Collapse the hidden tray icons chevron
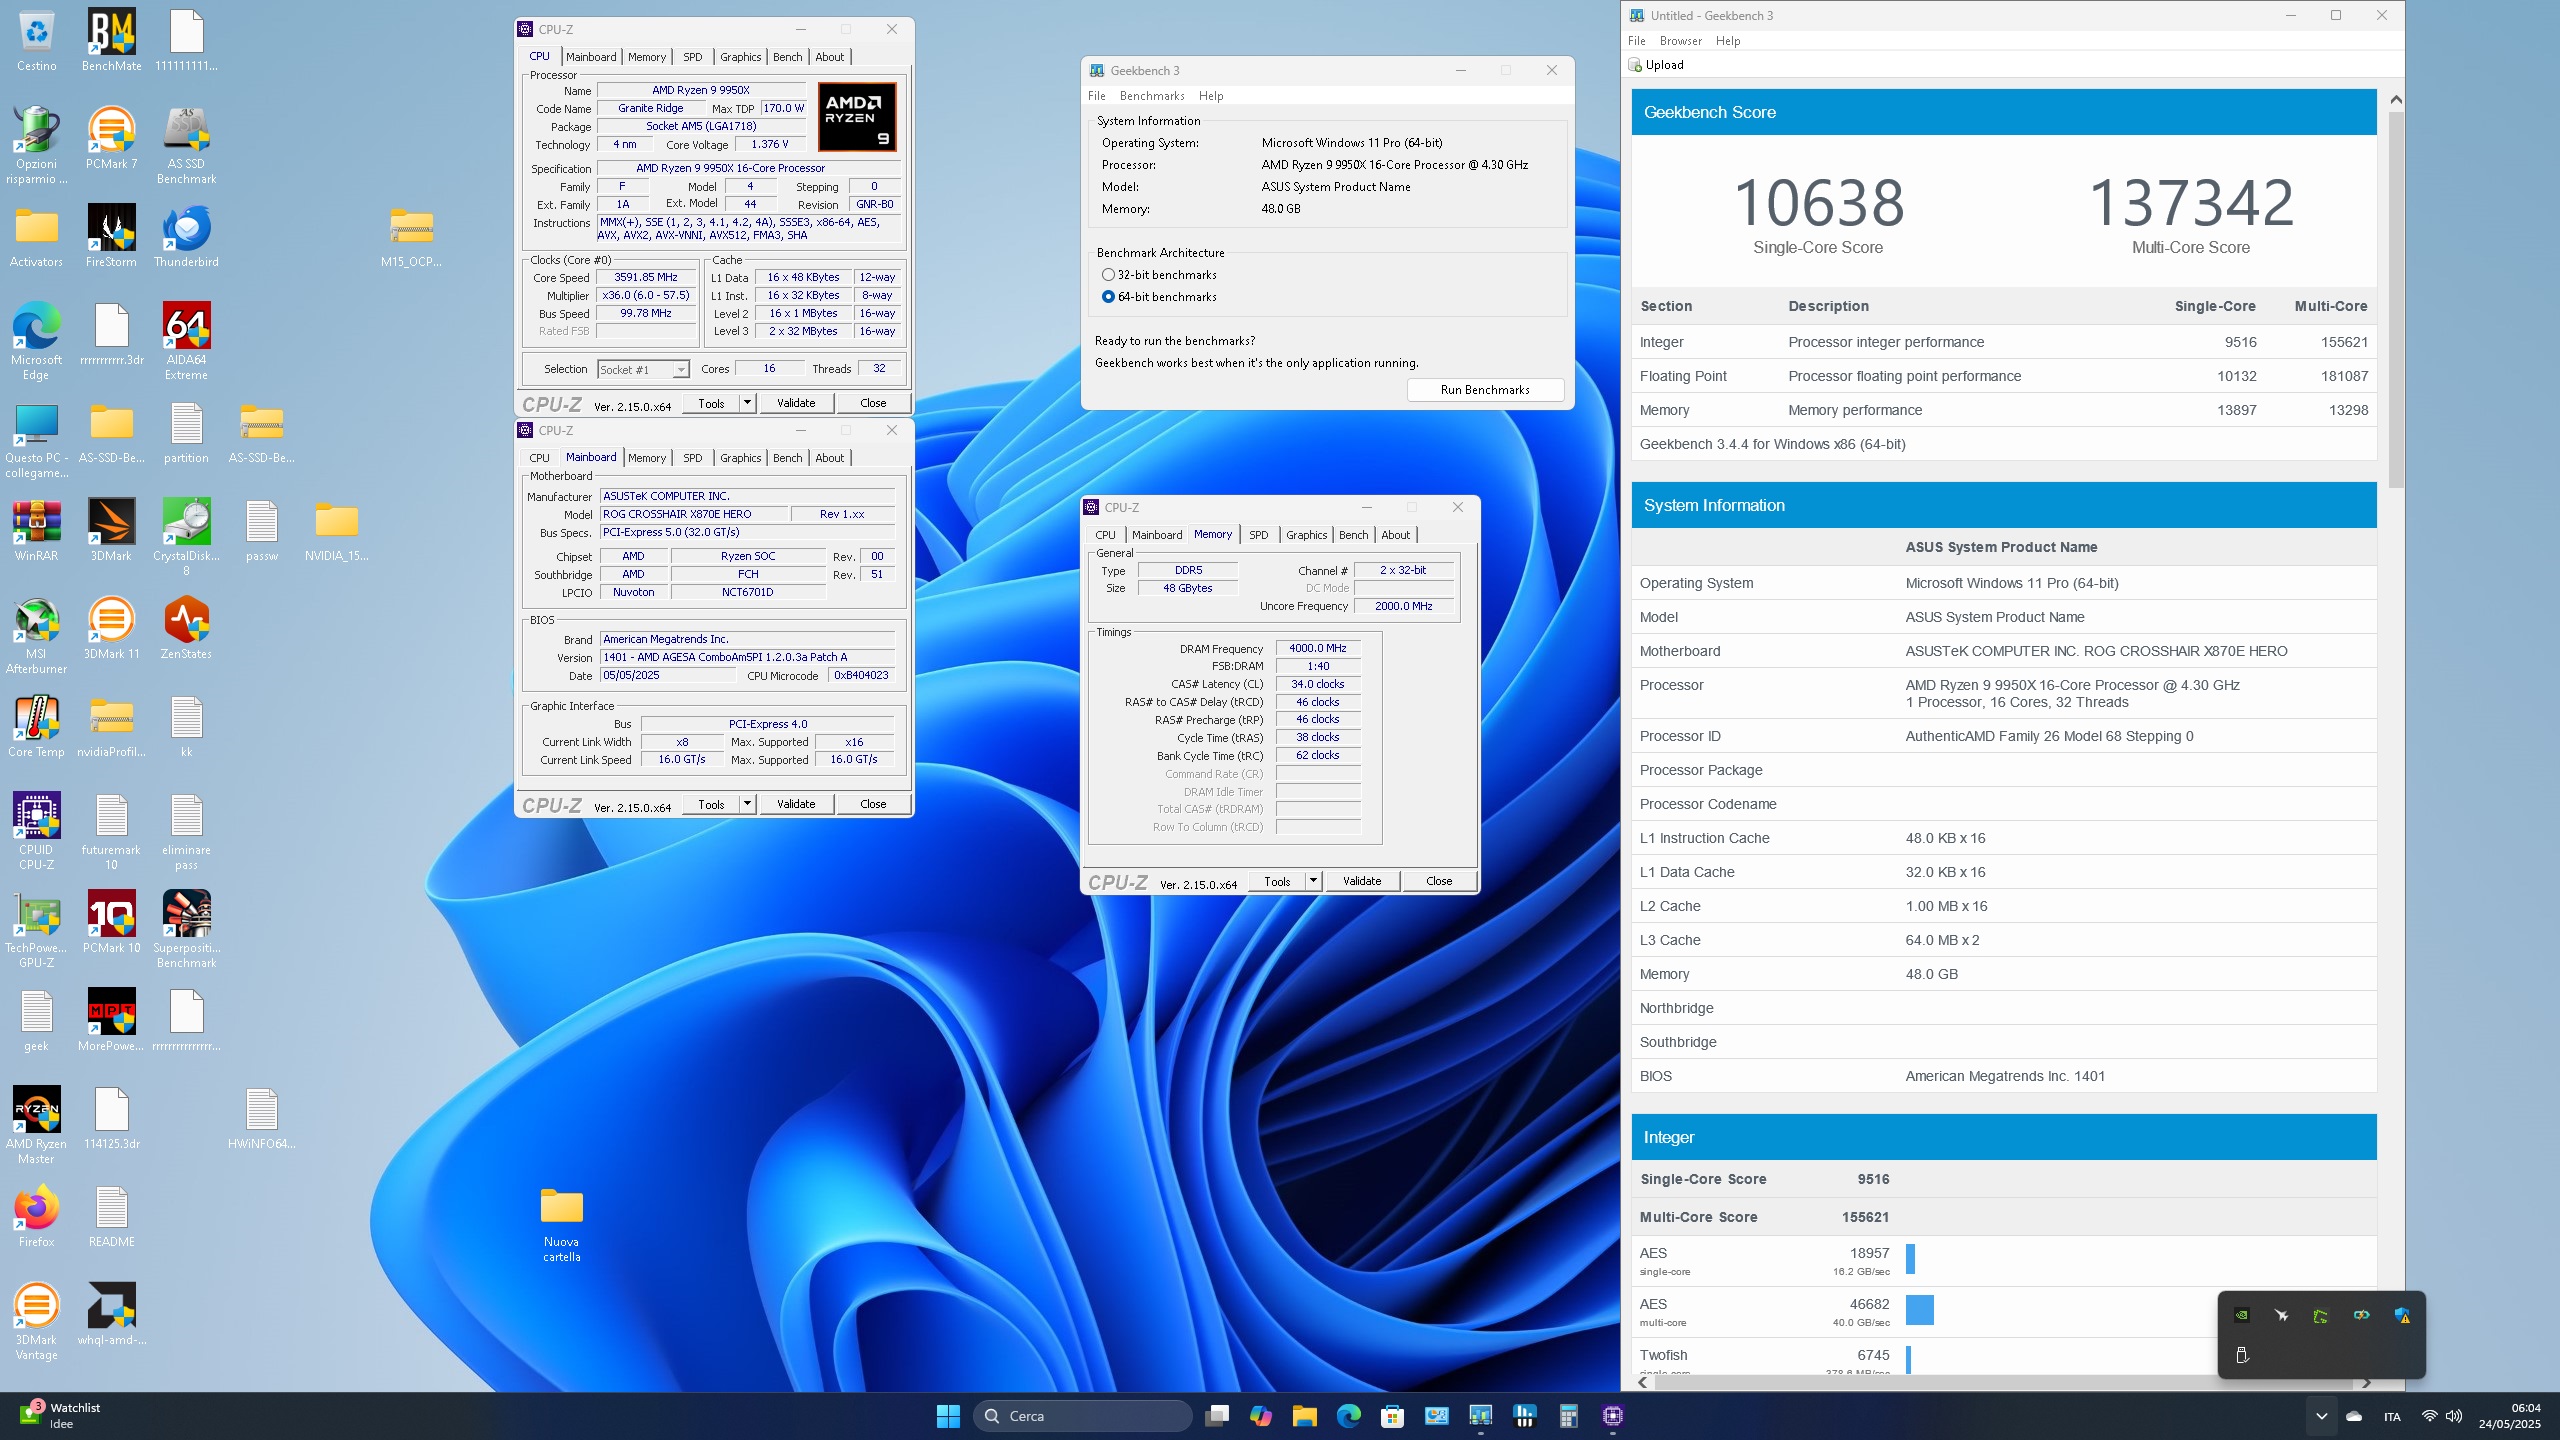The image size is (2560, 1440). 2321,1416
